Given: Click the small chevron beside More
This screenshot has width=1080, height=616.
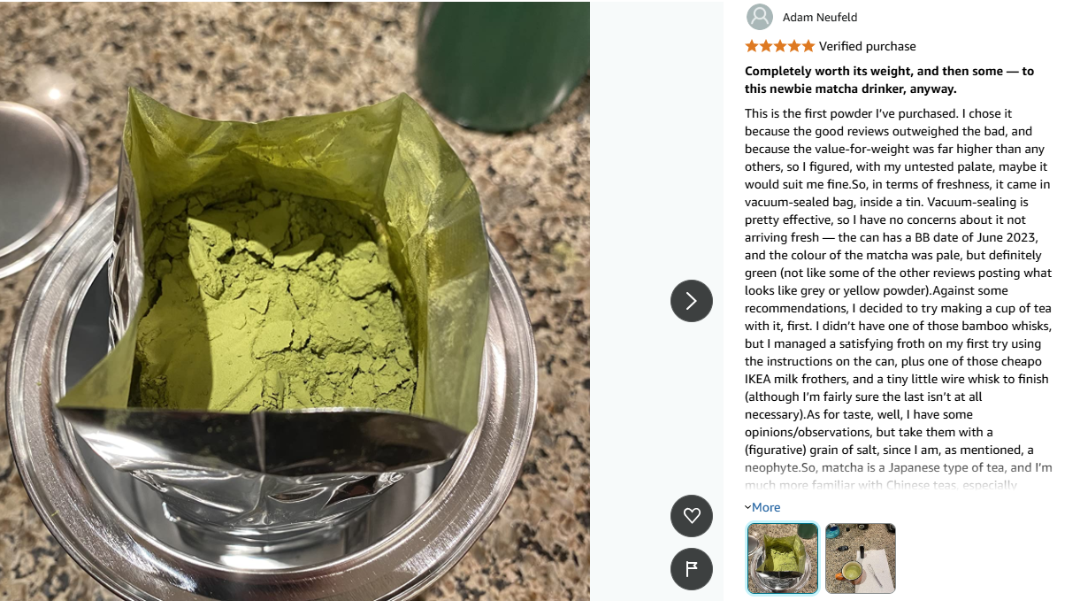Looking at the screenshot, I should (748, 507).
